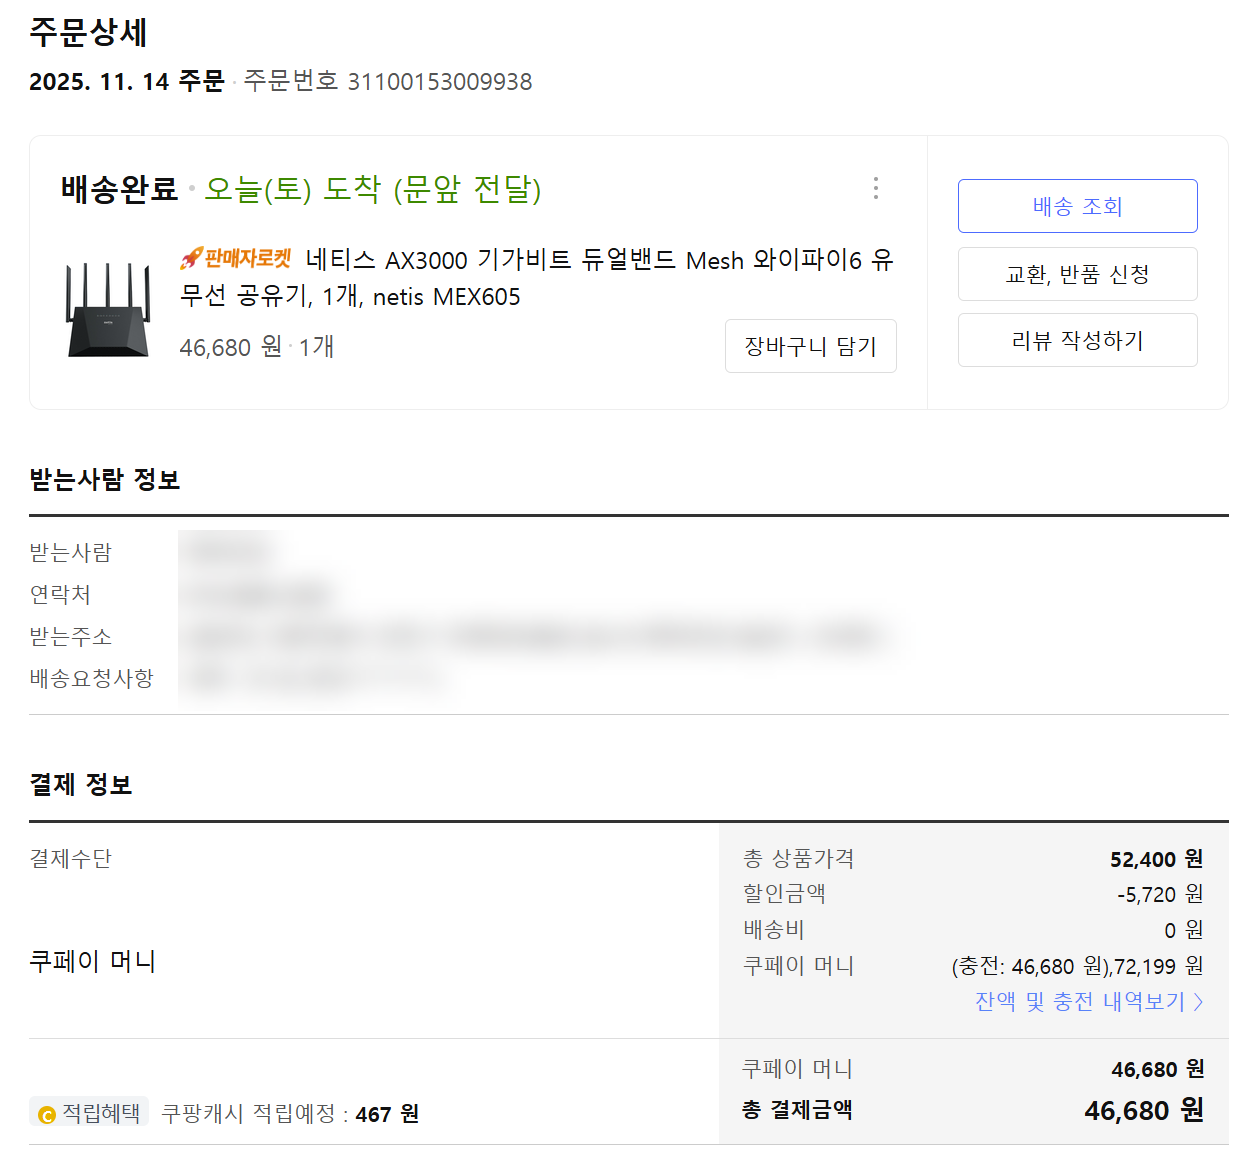Click the 받는사람 정보 section heading
This screenshot has width=1242, height=1160.
pos(104,480)
